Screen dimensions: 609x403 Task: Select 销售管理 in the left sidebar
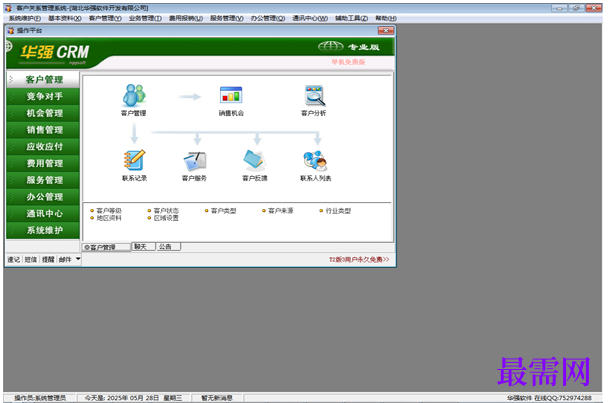[43, 130]
